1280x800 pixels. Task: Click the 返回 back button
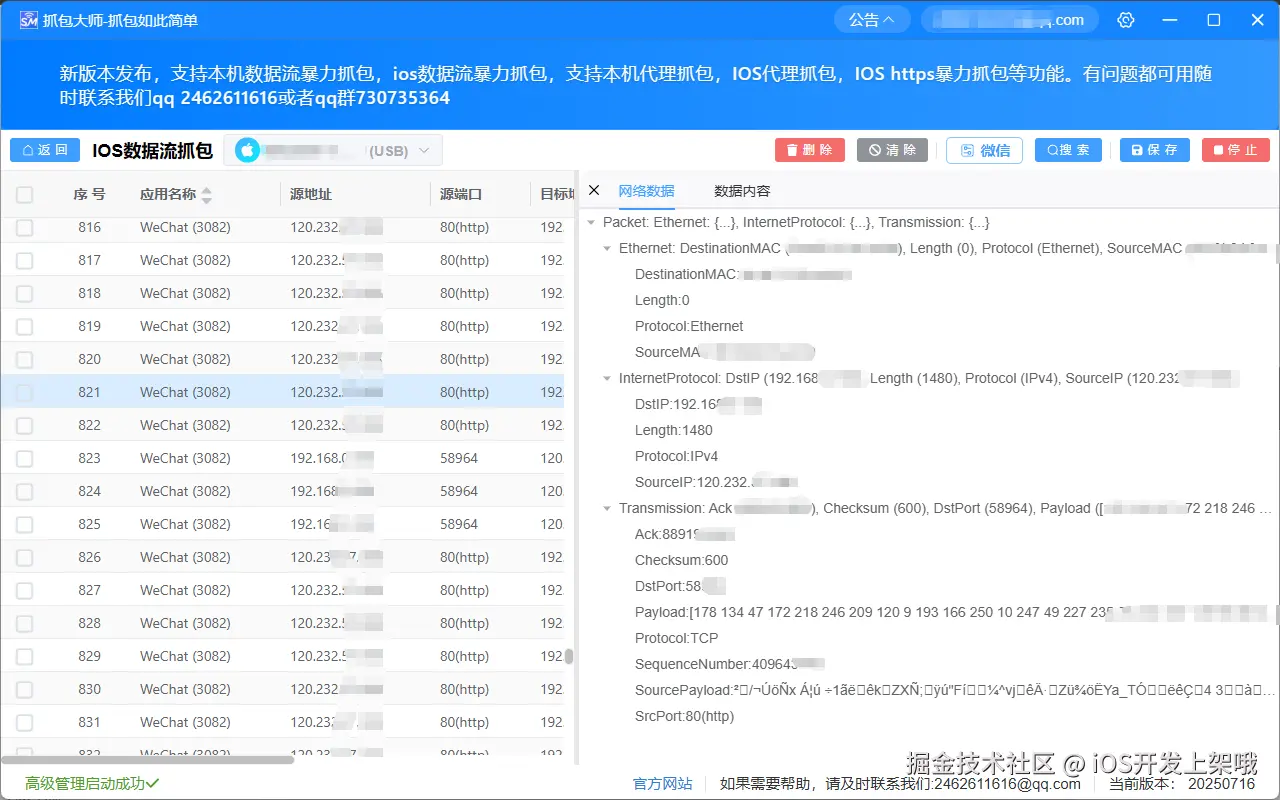(44, 149)
